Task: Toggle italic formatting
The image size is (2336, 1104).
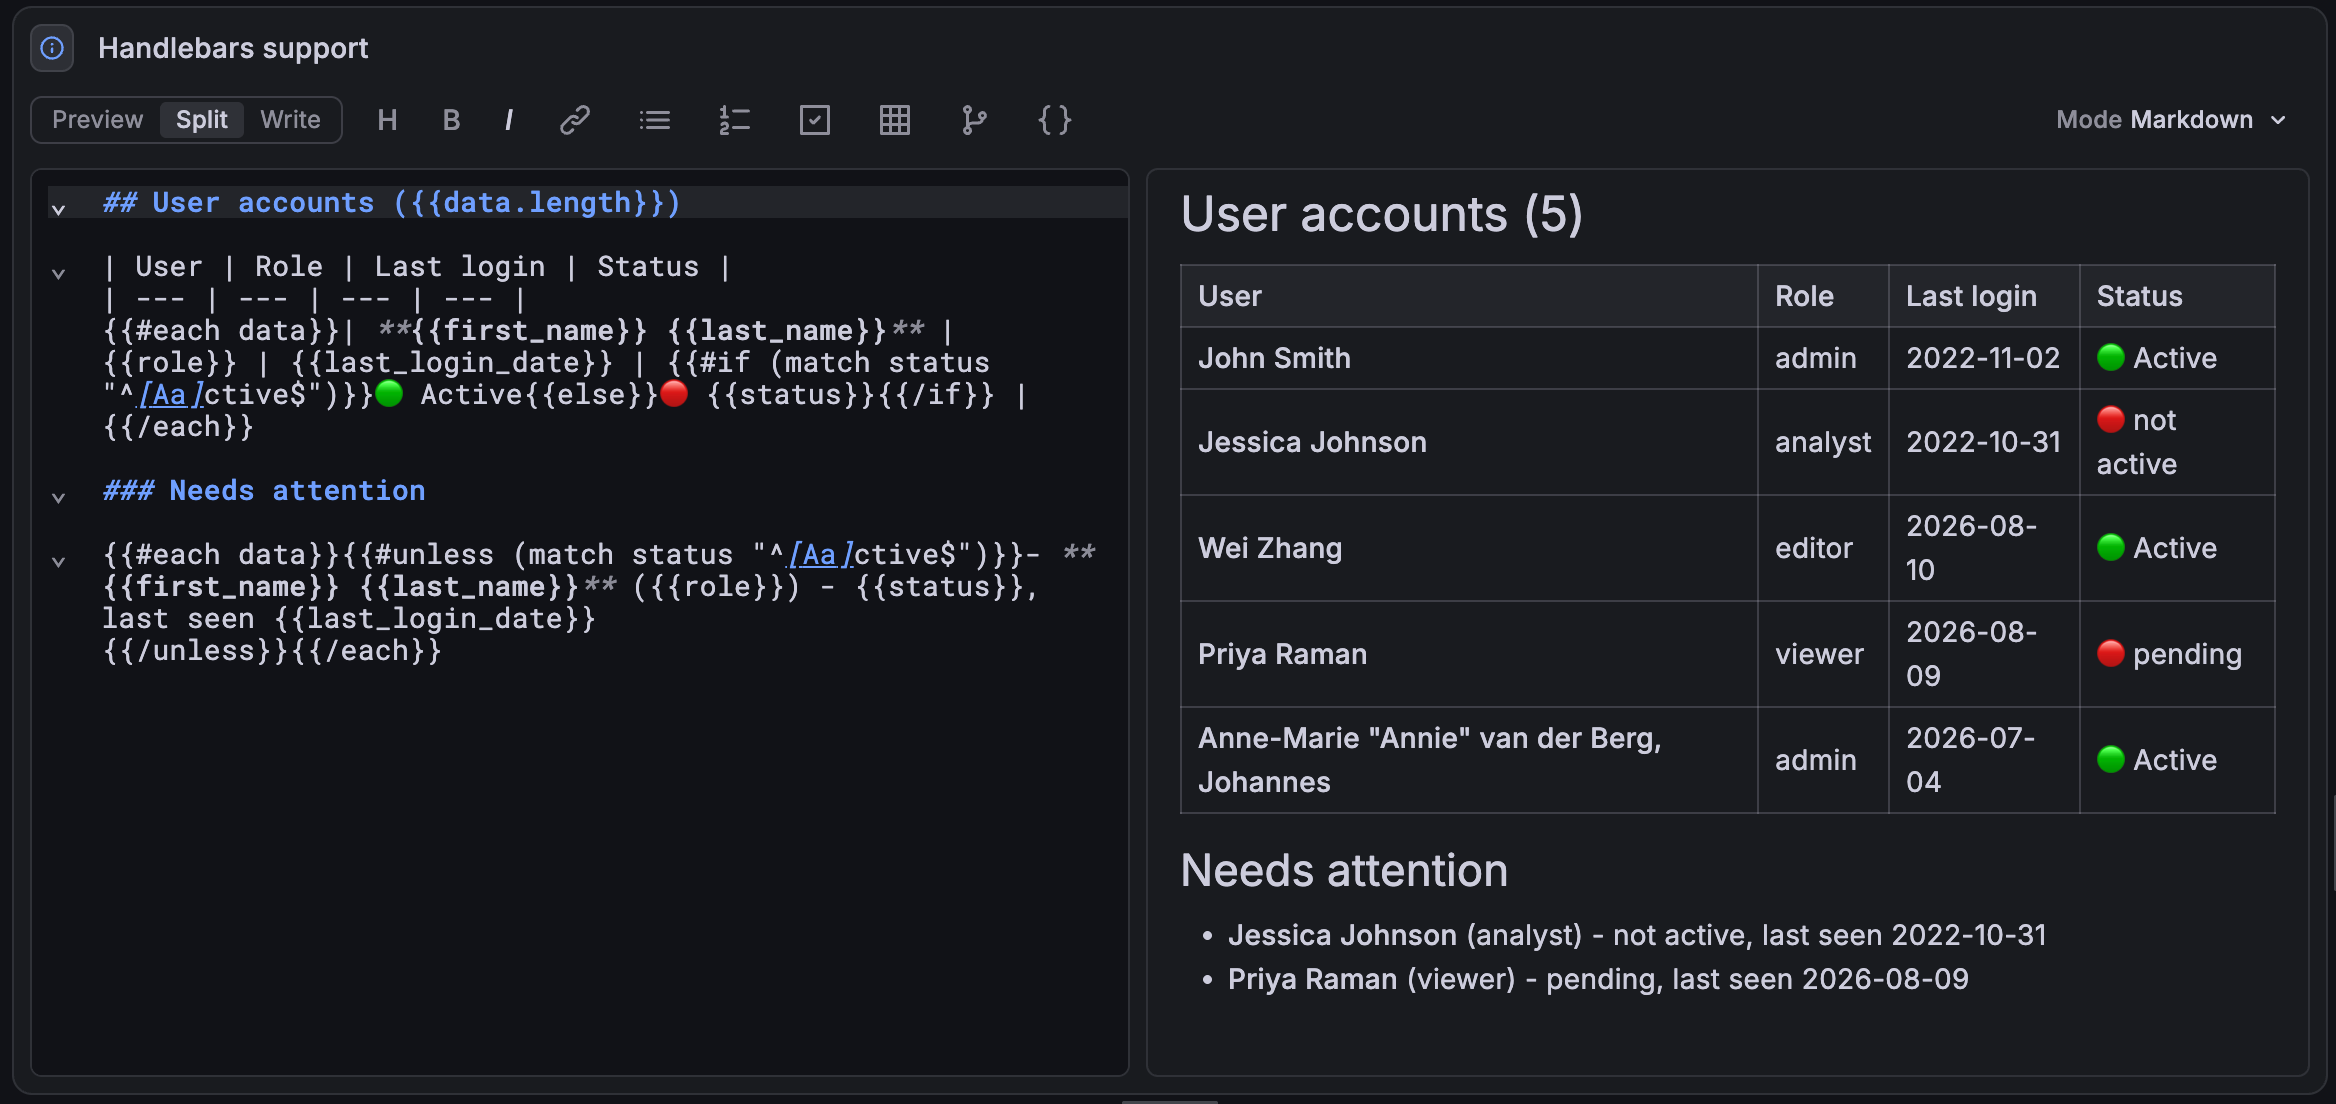Action: 509,120
